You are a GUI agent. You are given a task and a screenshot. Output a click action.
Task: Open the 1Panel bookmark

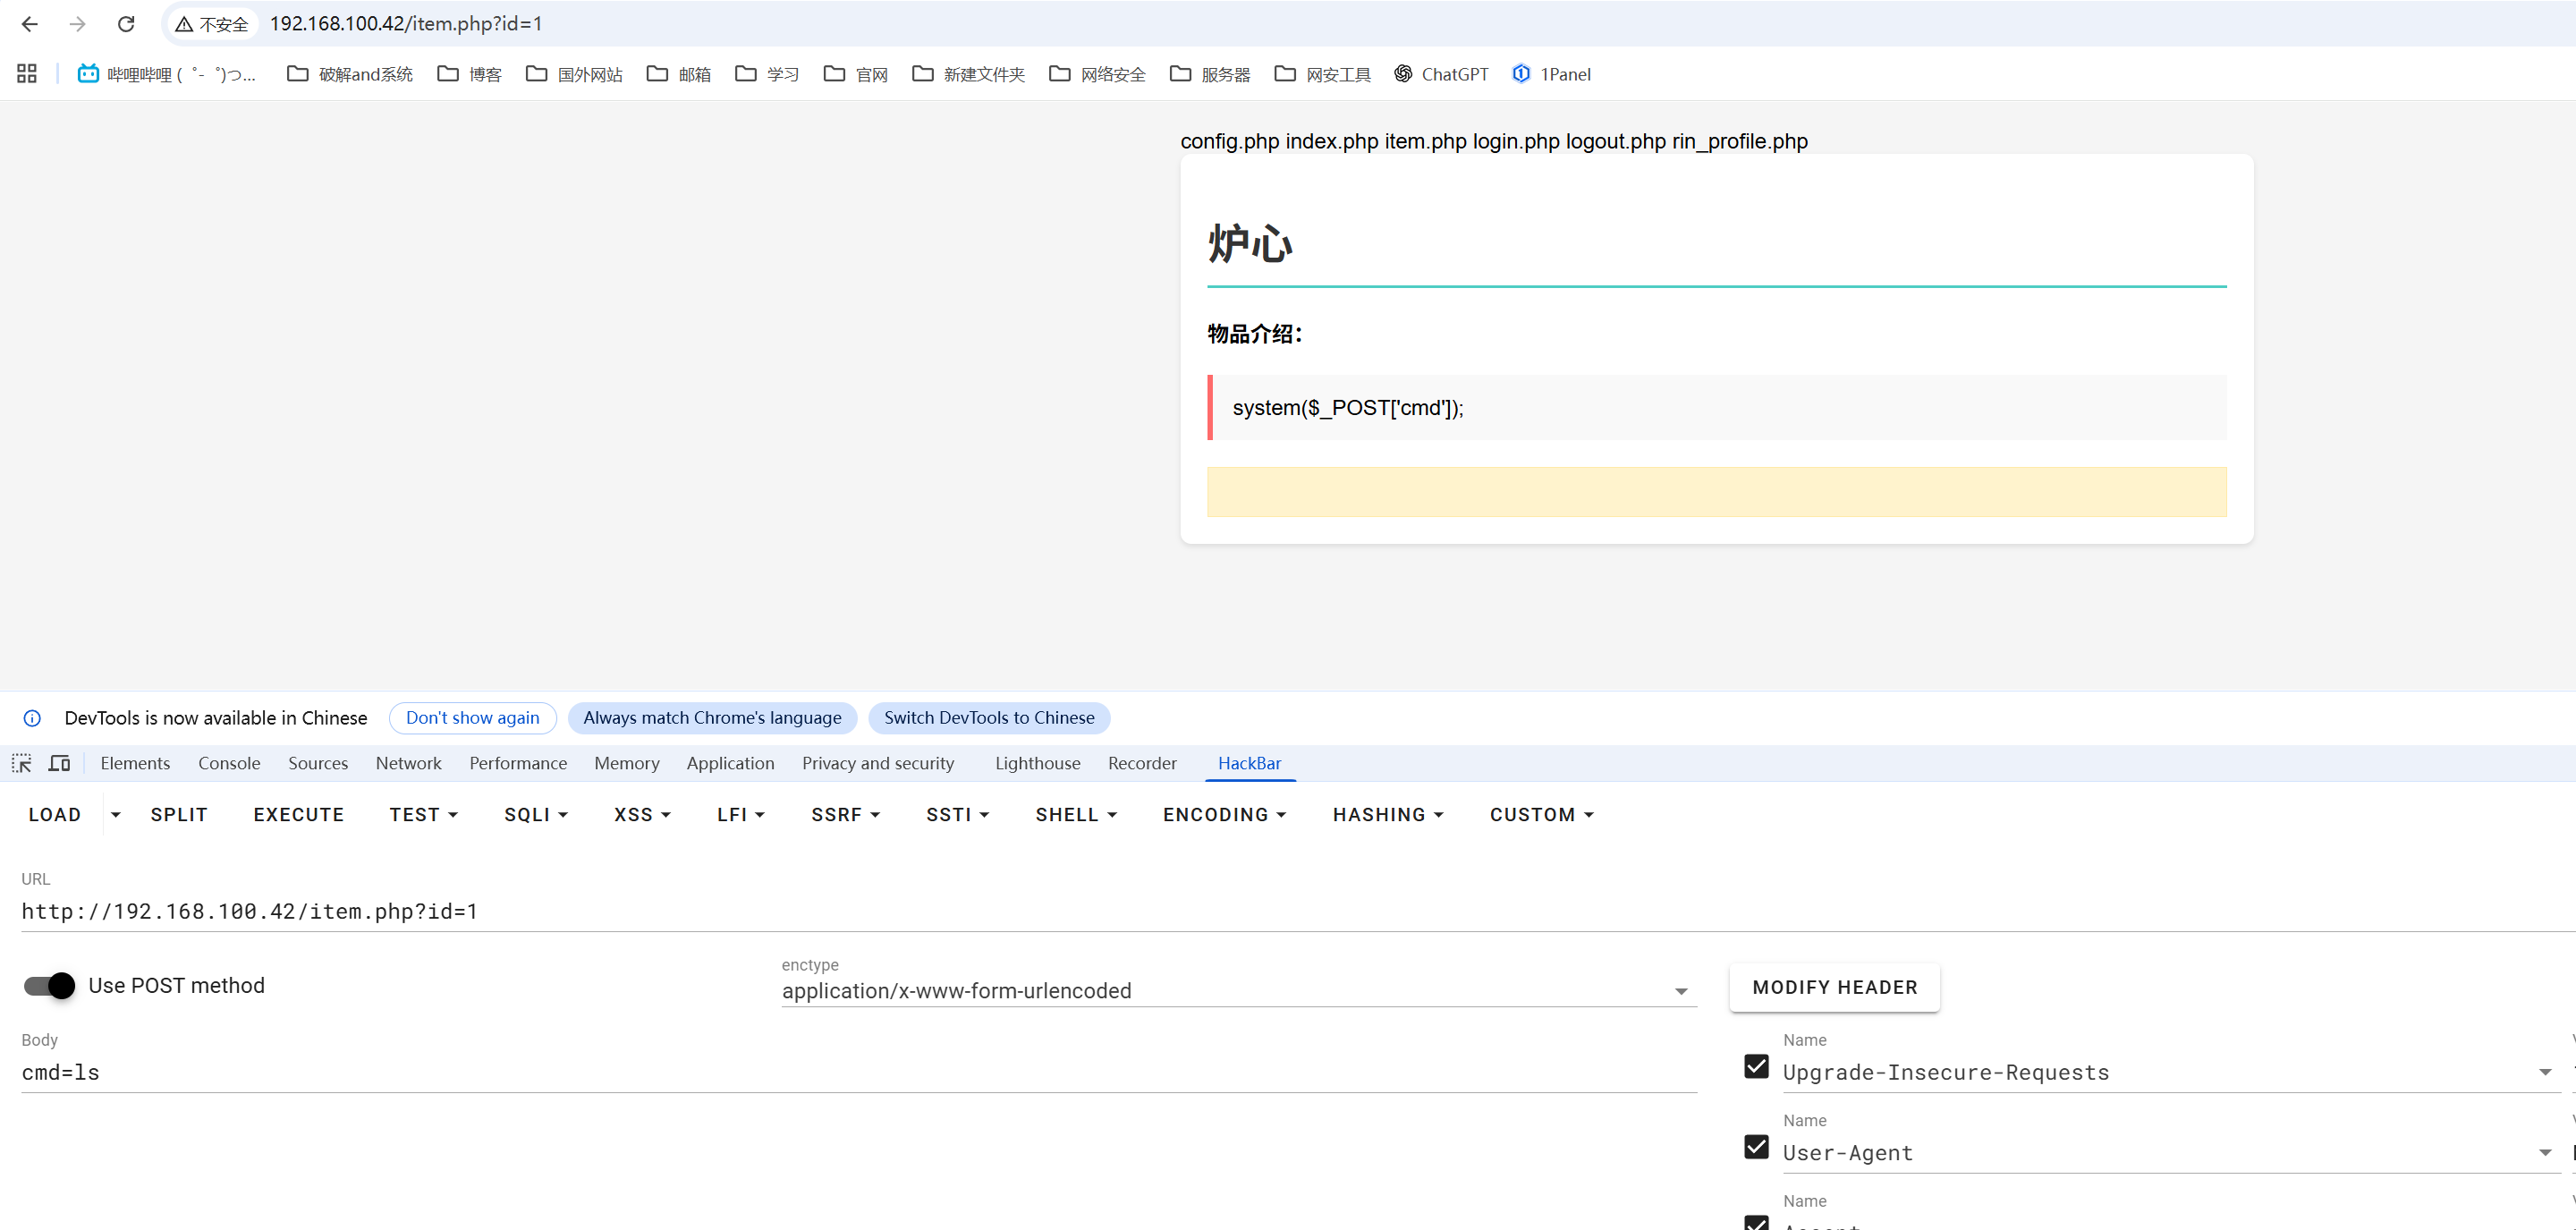click(1551, 74)
